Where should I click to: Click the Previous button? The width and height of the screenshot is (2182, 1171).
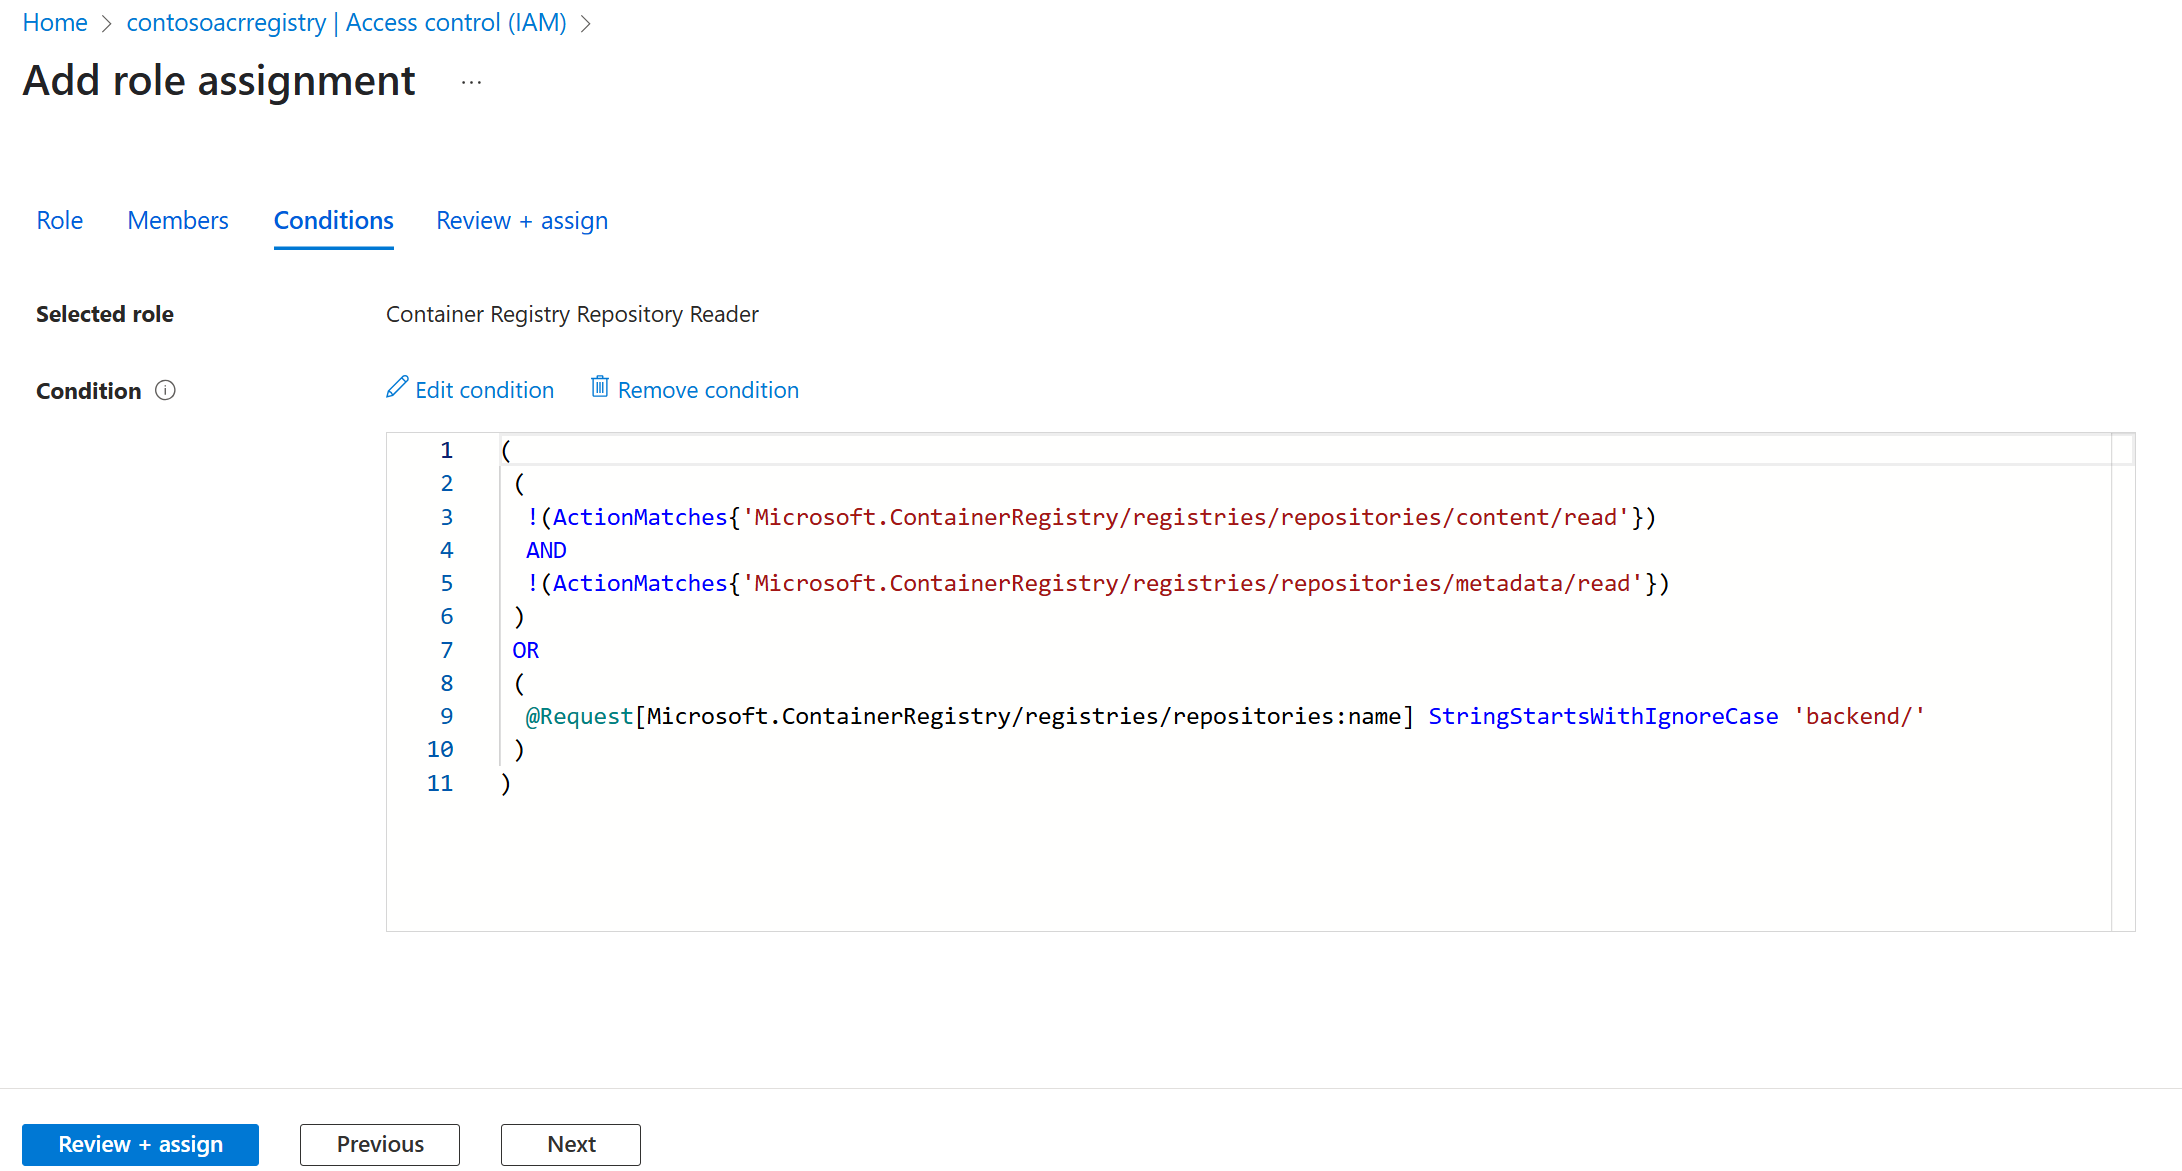(x=380, y=1144)
